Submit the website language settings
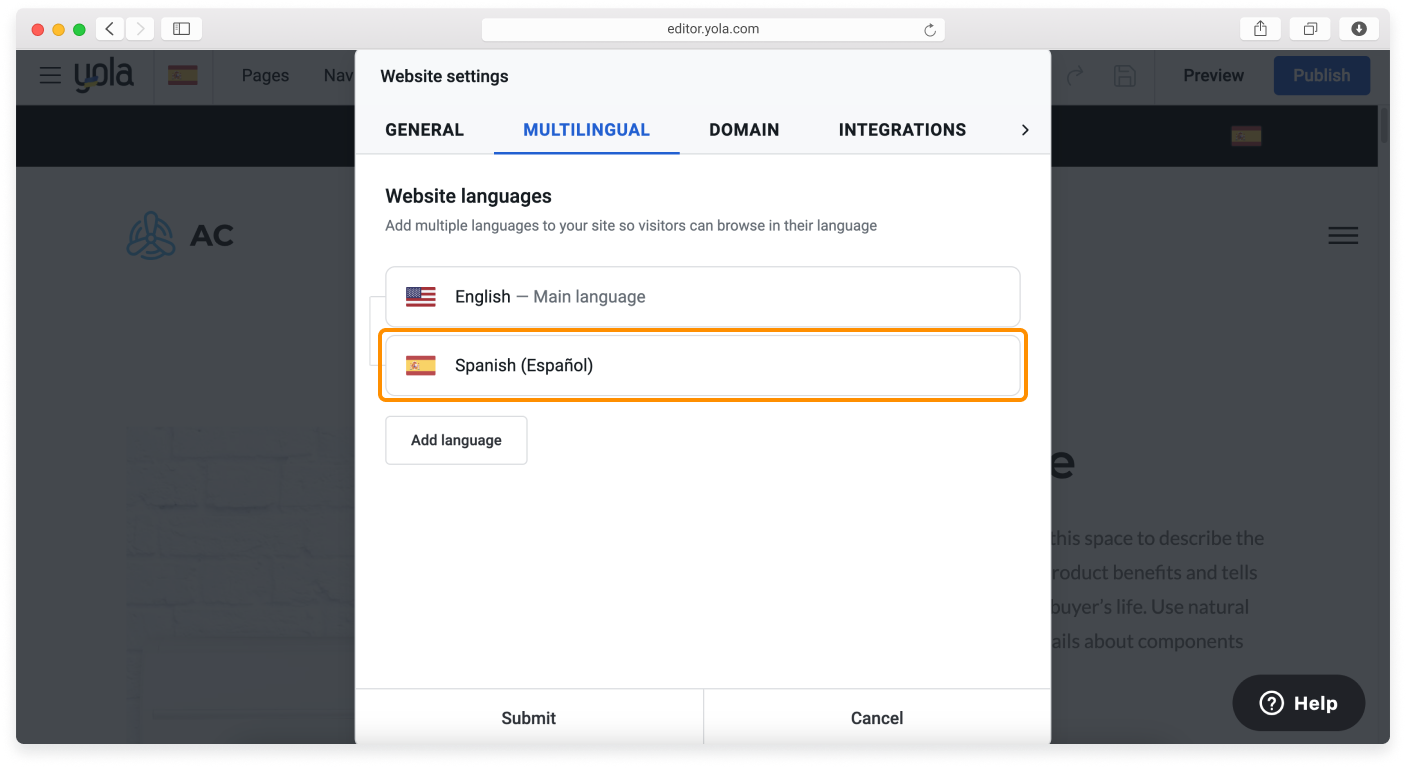The height and width of the screenshot is (768, 1406). coord(529,718)
